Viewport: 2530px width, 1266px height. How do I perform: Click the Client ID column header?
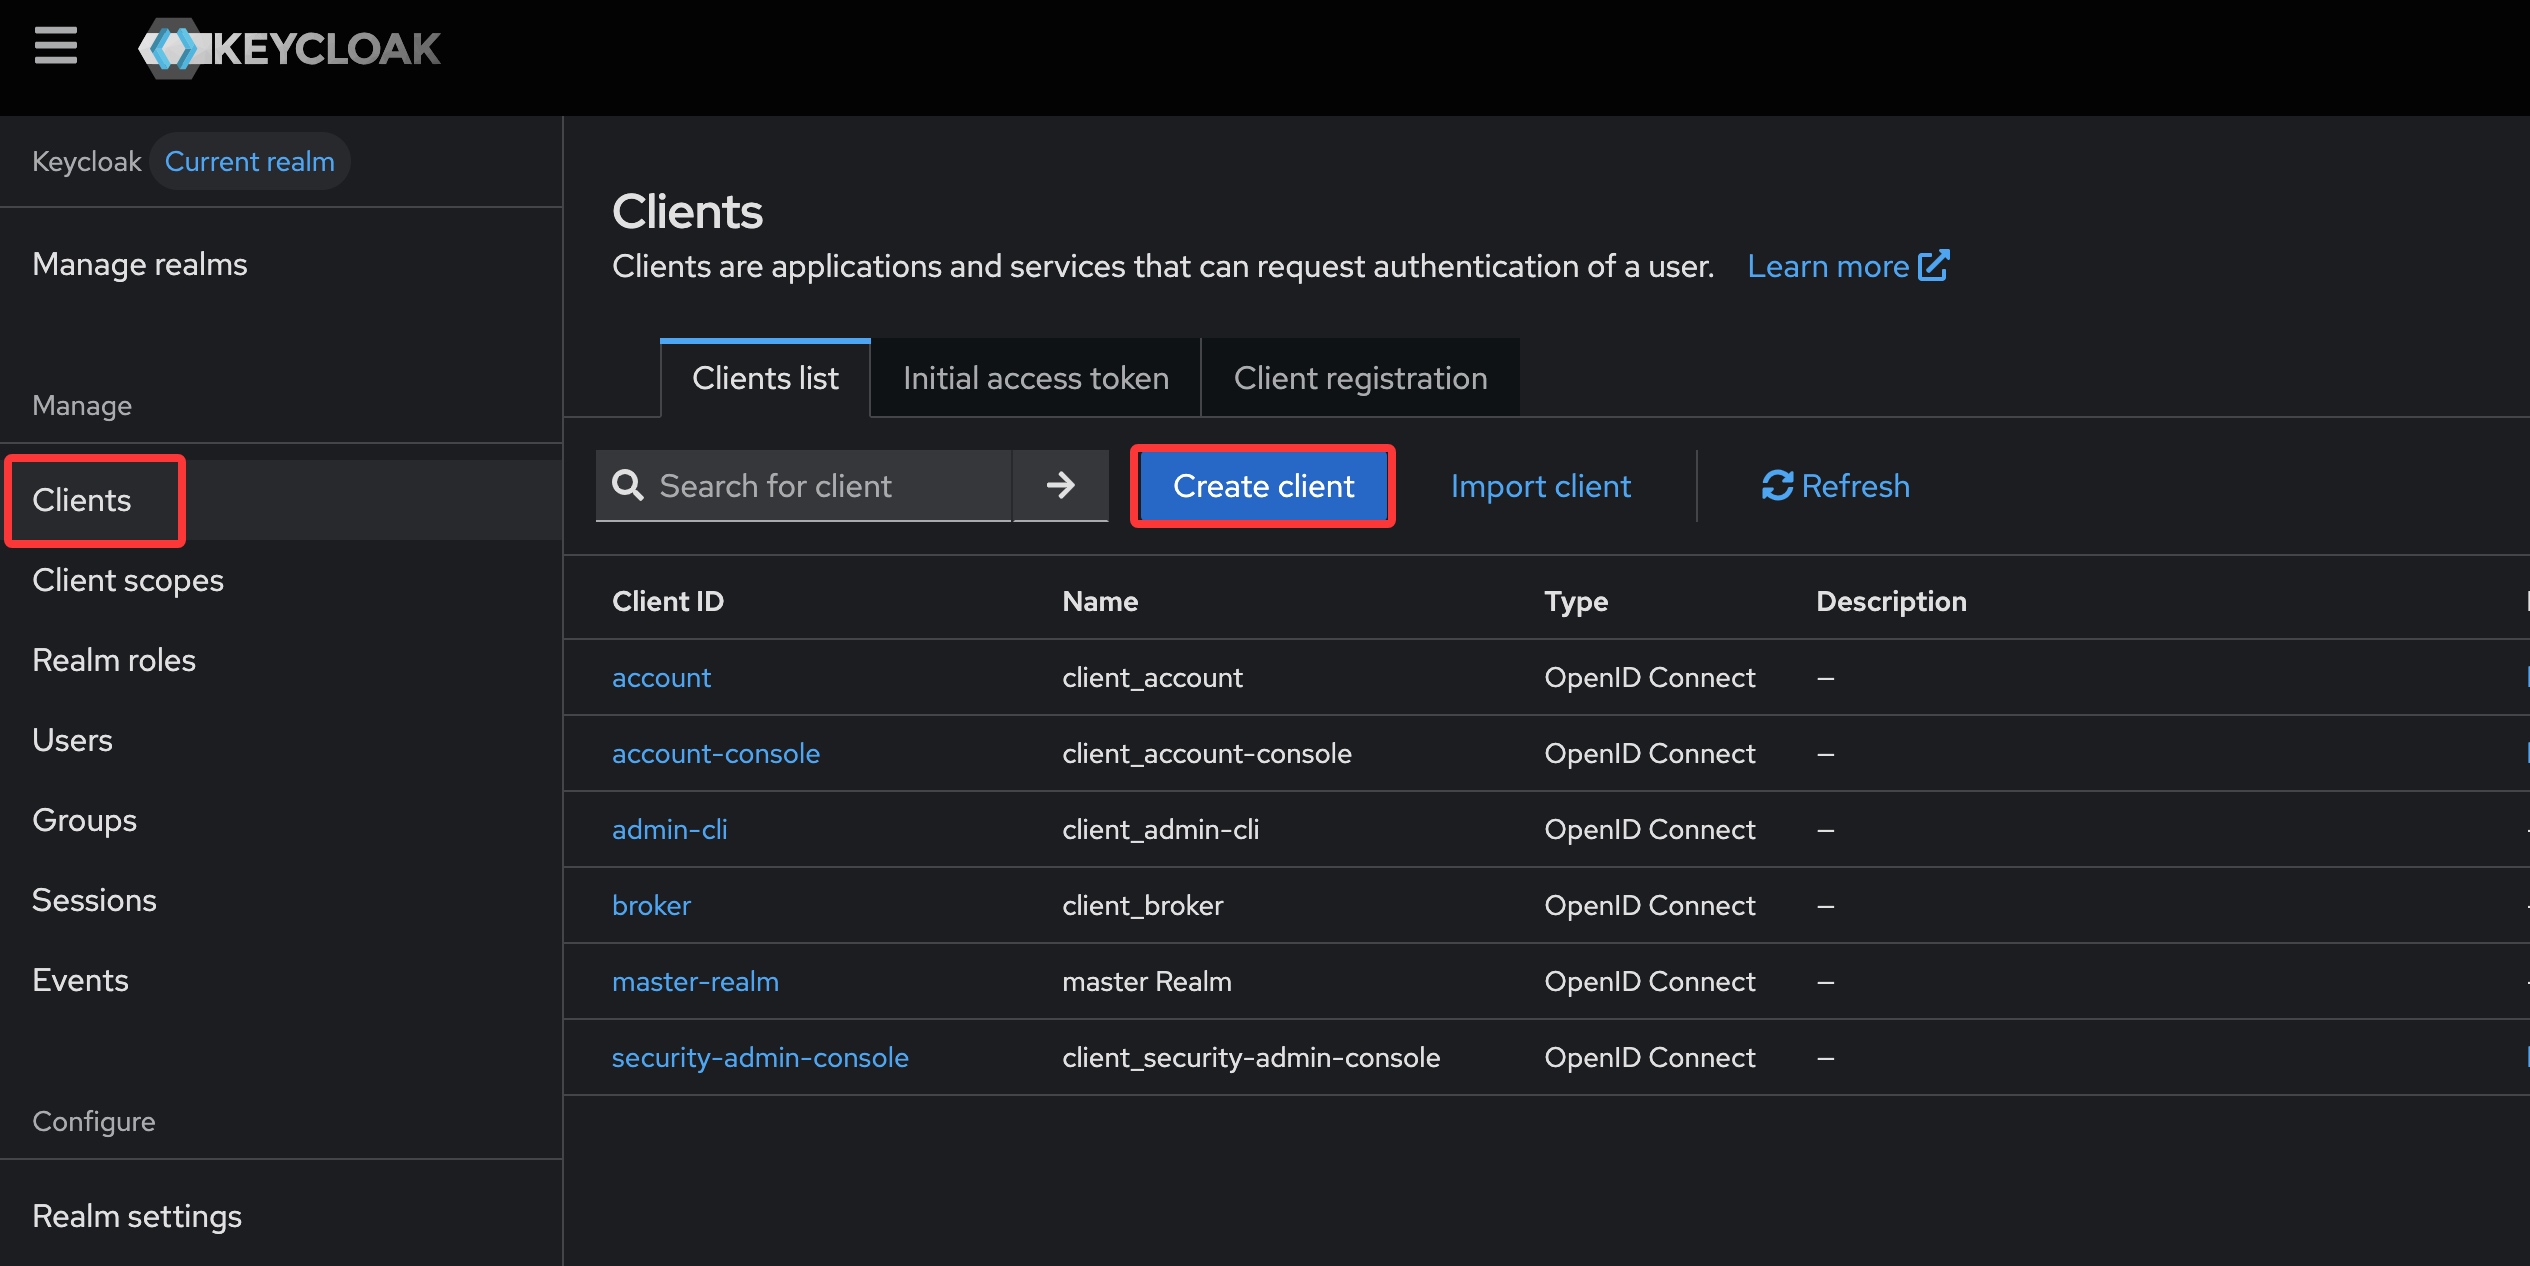point(668,601)
